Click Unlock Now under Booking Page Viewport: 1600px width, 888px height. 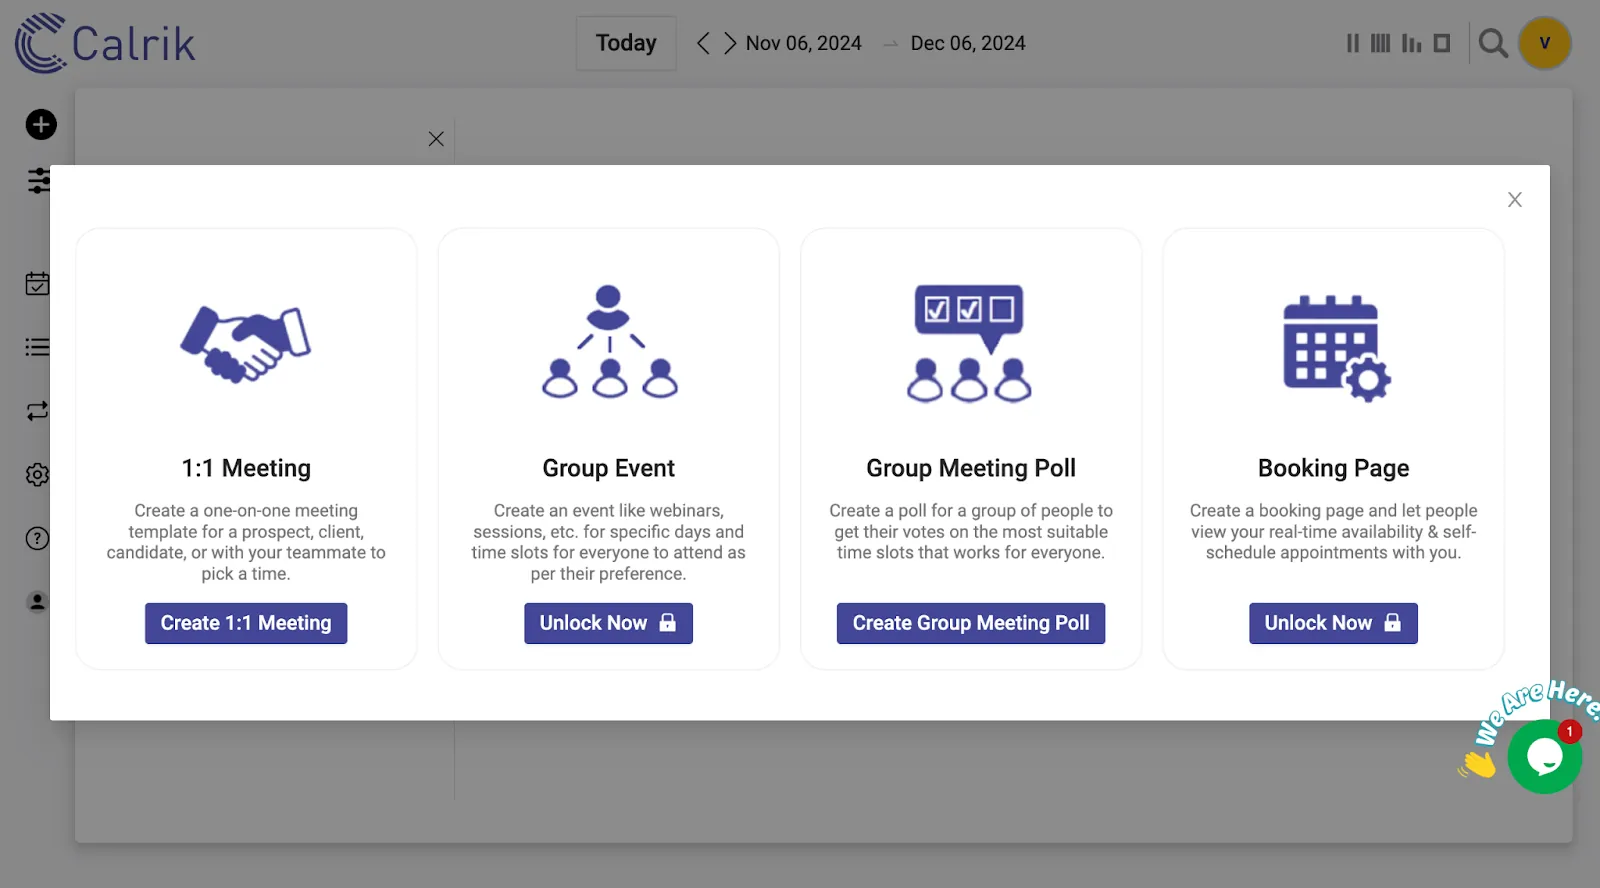tap(1333, 623)
